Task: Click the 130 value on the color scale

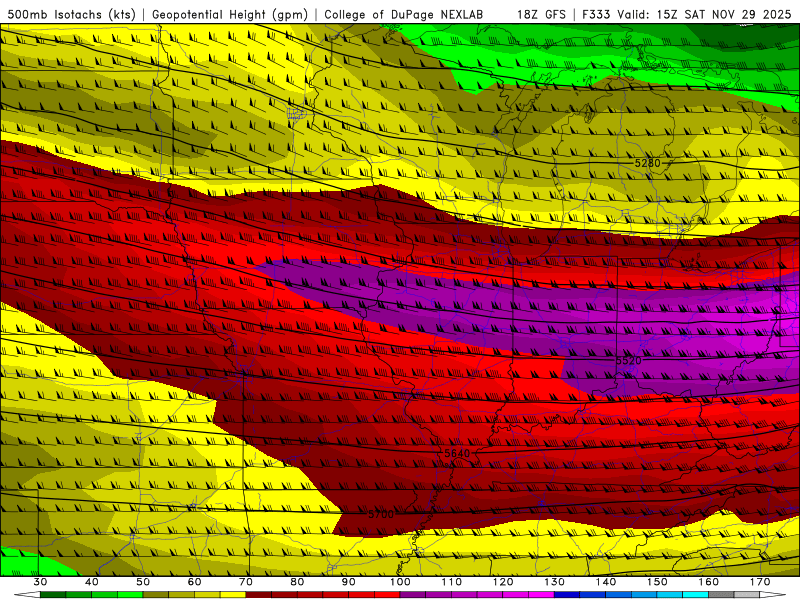Action: click(555, 582)
